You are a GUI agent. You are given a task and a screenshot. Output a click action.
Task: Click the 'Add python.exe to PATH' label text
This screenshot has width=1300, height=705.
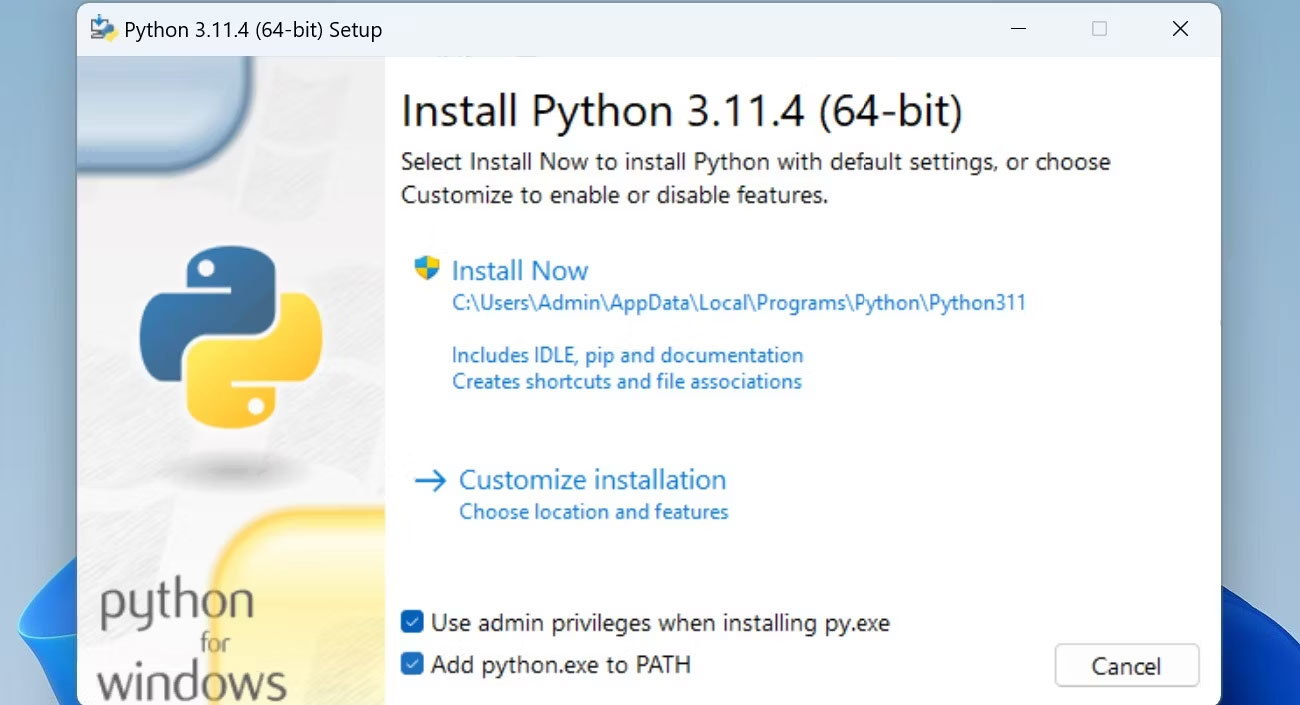point(560,664)
